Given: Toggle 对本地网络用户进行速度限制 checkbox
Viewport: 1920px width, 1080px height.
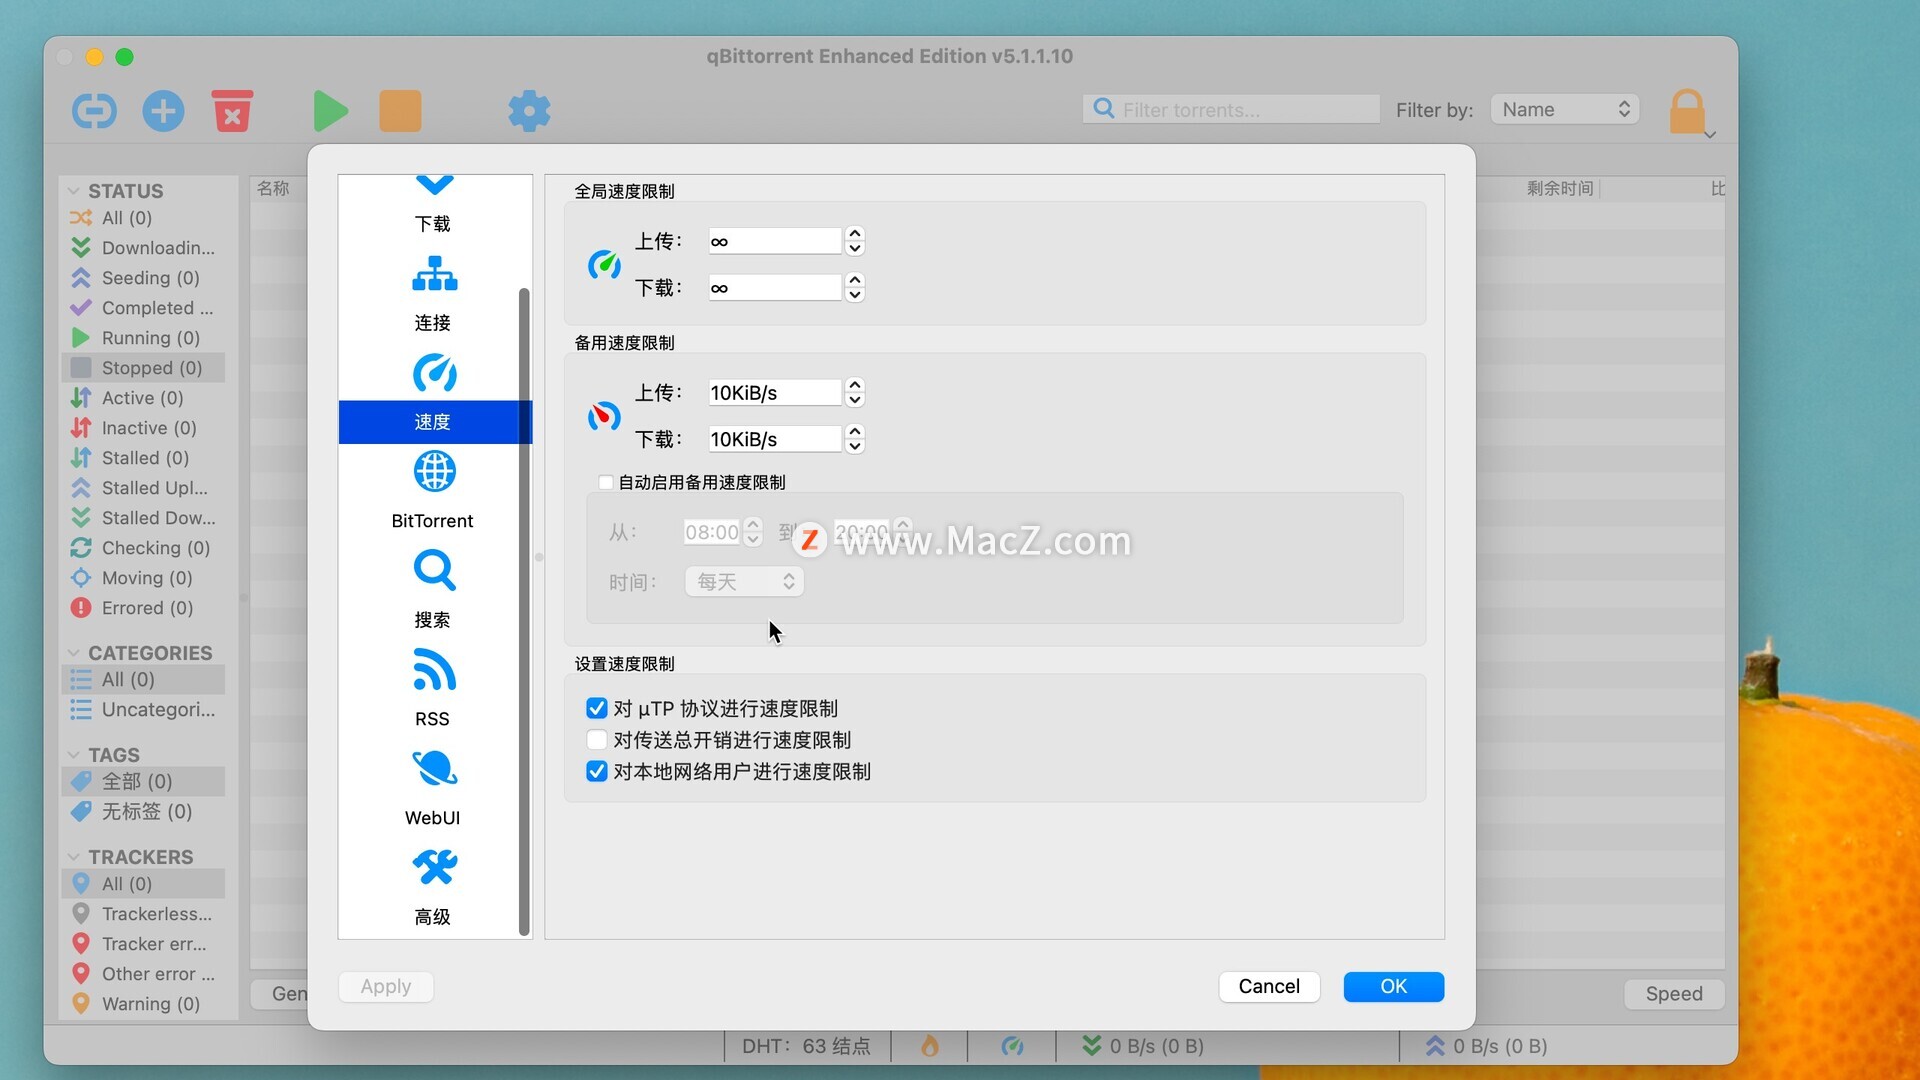Looking at the screenshot, I should click(597, 771).
